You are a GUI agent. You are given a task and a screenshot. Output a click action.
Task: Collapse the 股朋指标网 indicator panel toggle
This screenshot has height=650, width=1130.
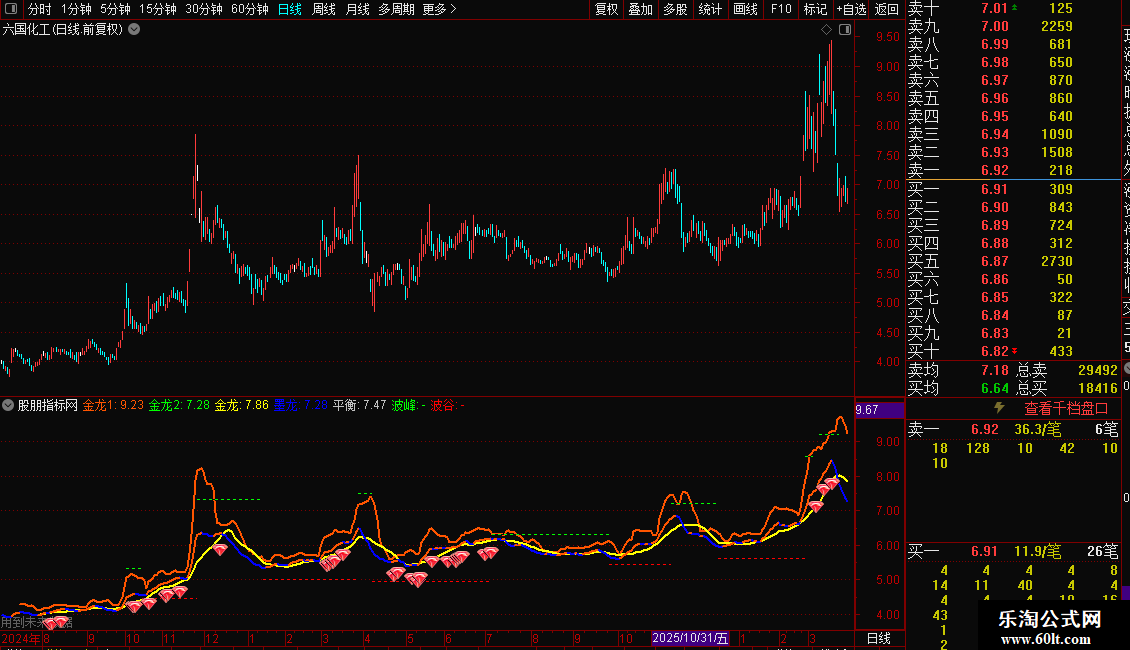[8, 405]
